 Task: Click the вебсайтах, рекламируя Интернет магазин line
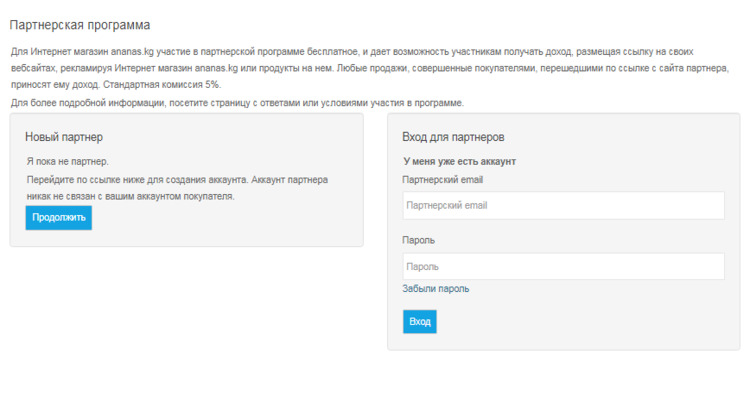(x=370, y=68)
